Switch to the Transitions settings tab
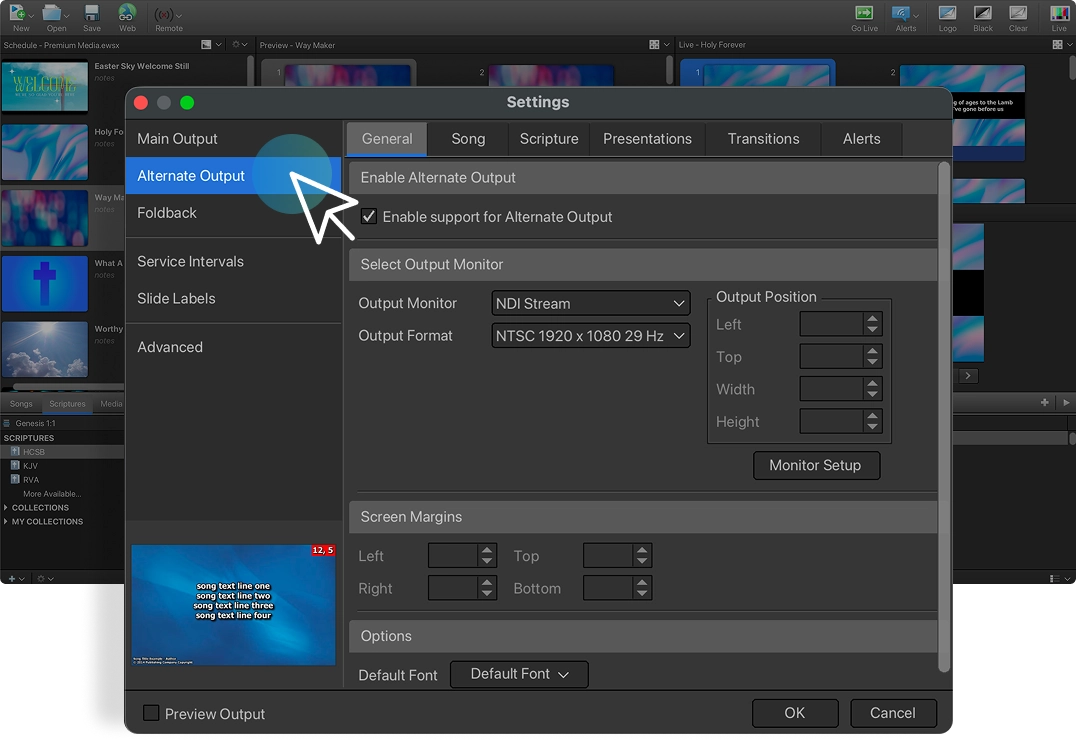The height and width of the screenshot is (742, 1076). tap(763, 138)
